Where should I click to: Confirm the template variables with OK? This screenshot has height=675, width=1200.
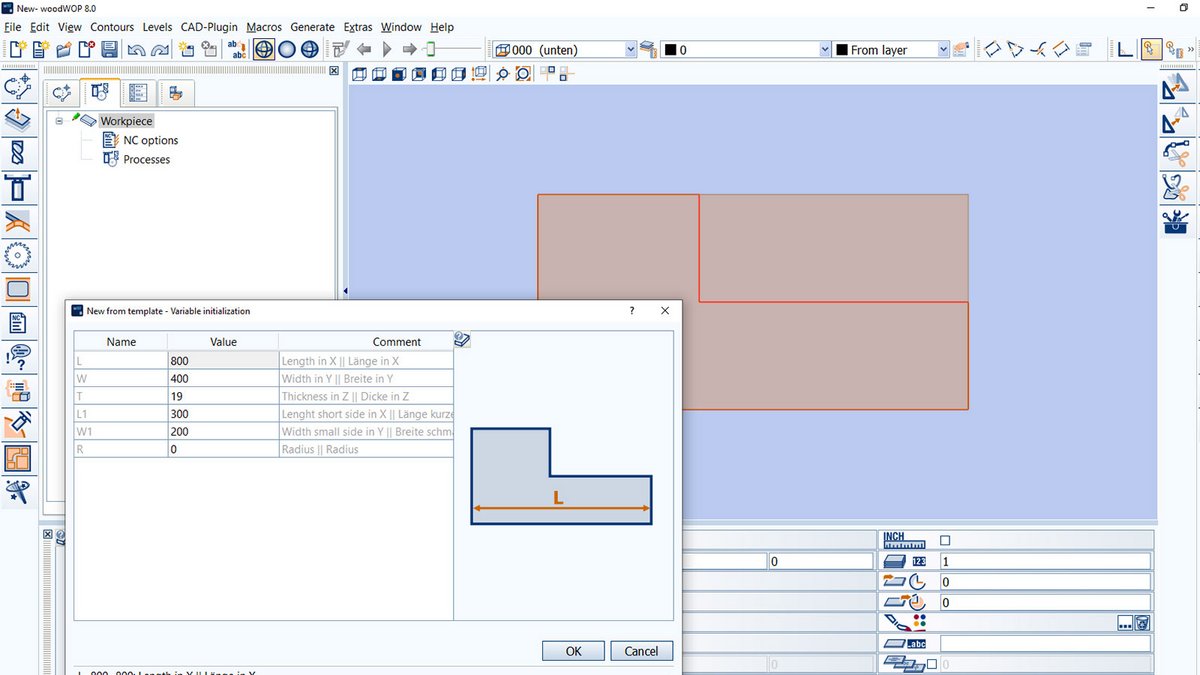(x=573, y=650)
